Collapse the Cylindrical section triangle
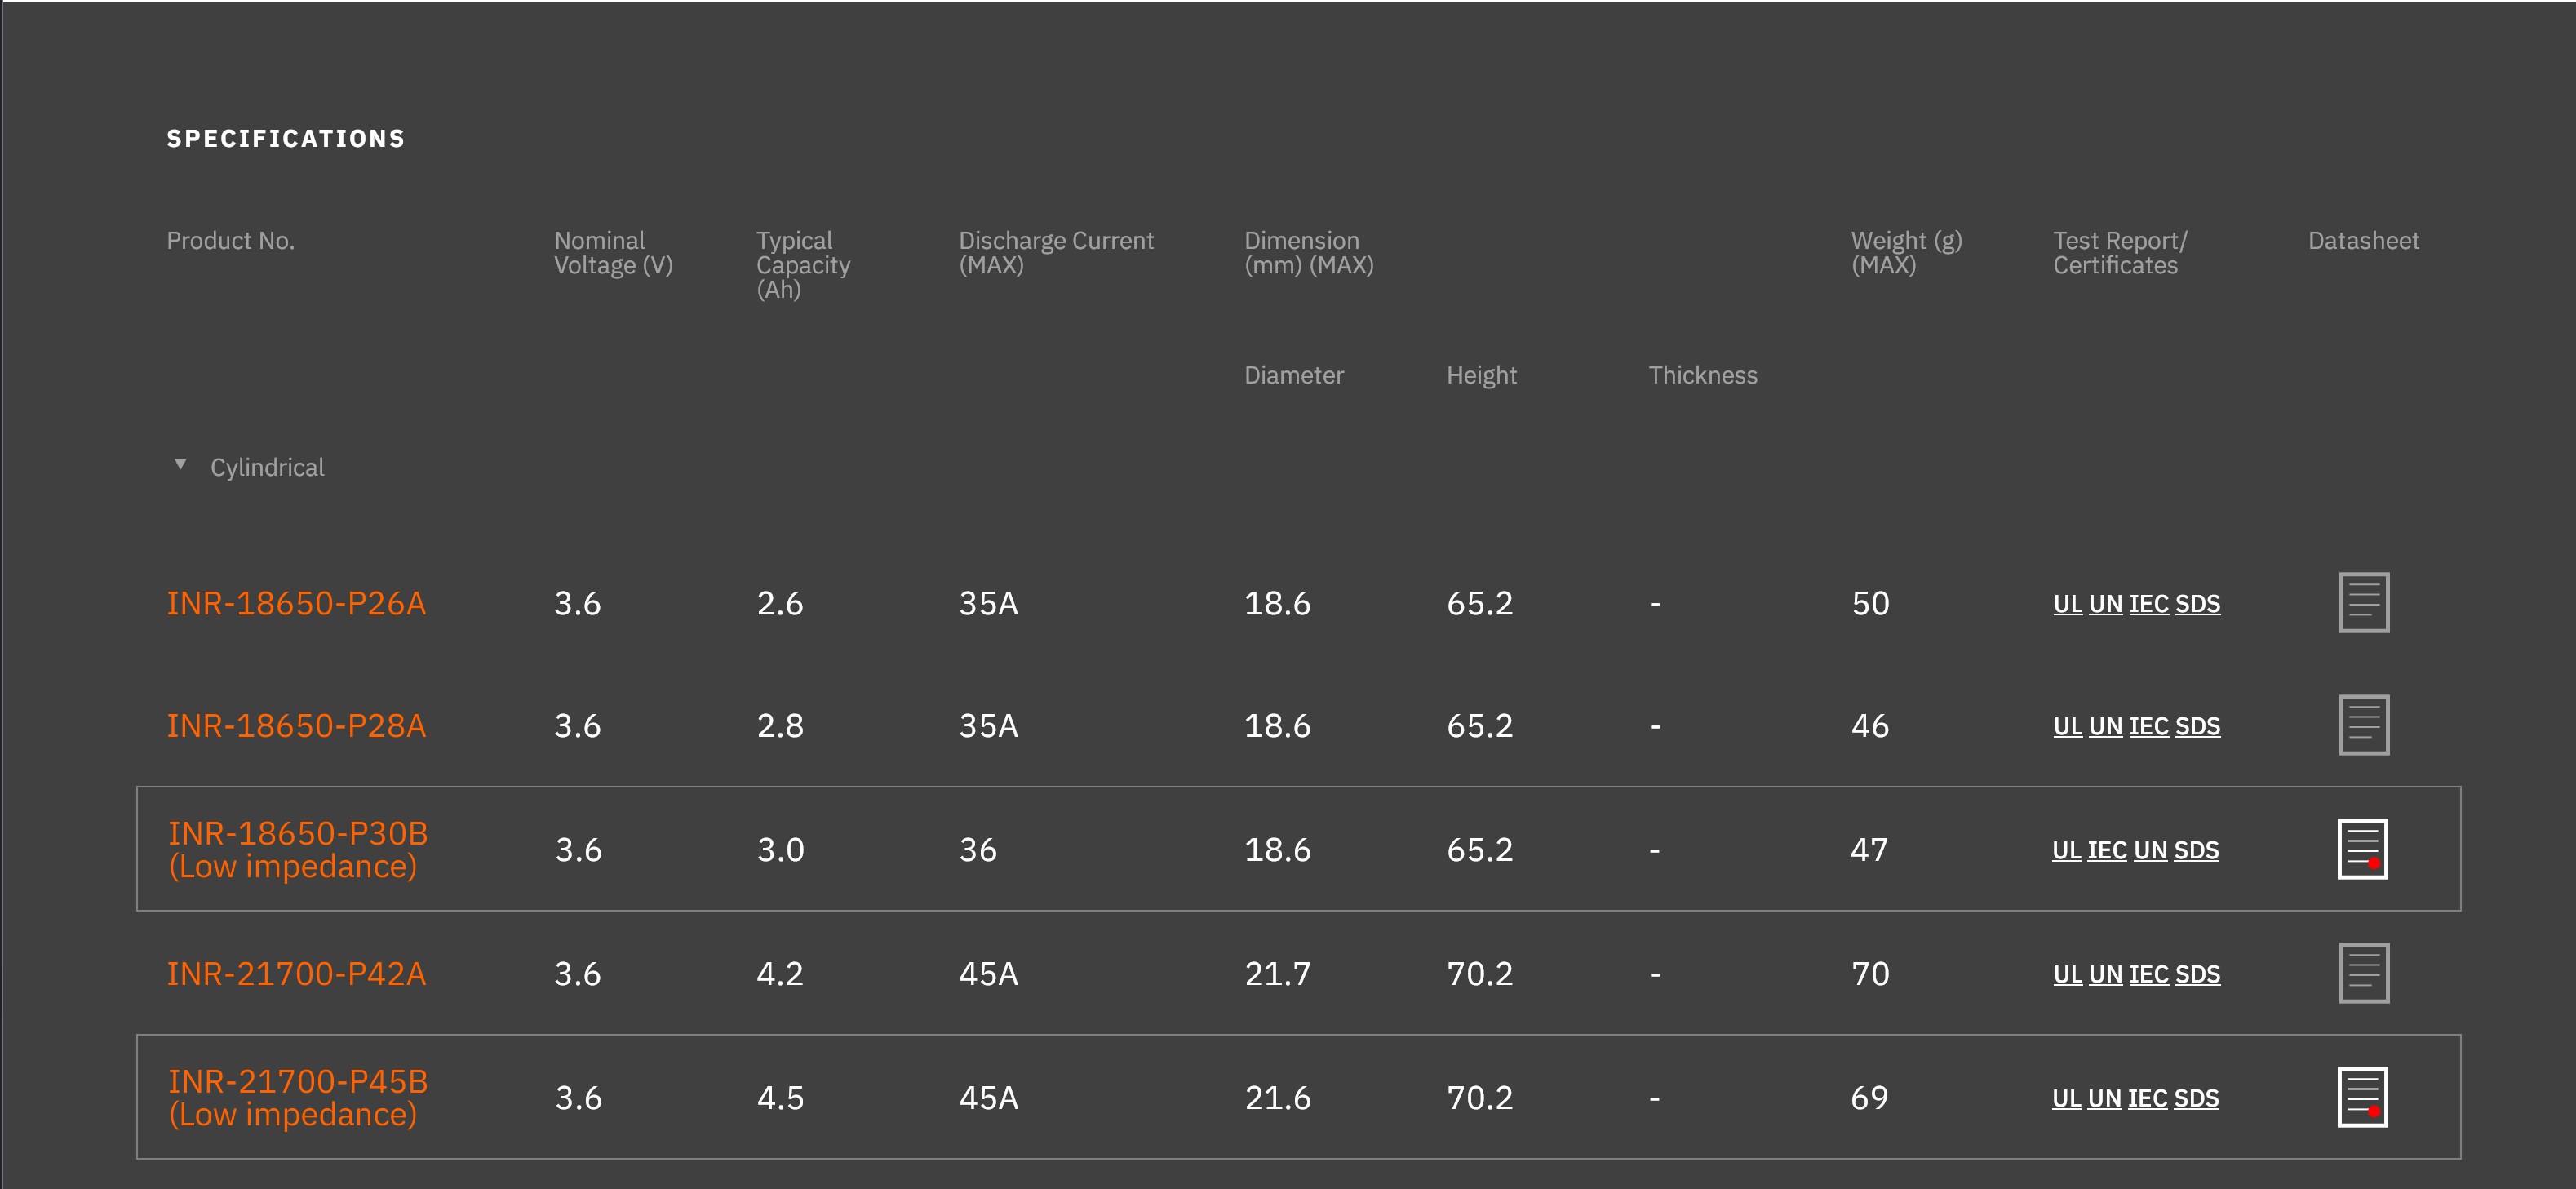Screen dimensions: 2576x1189 (180, 465)
